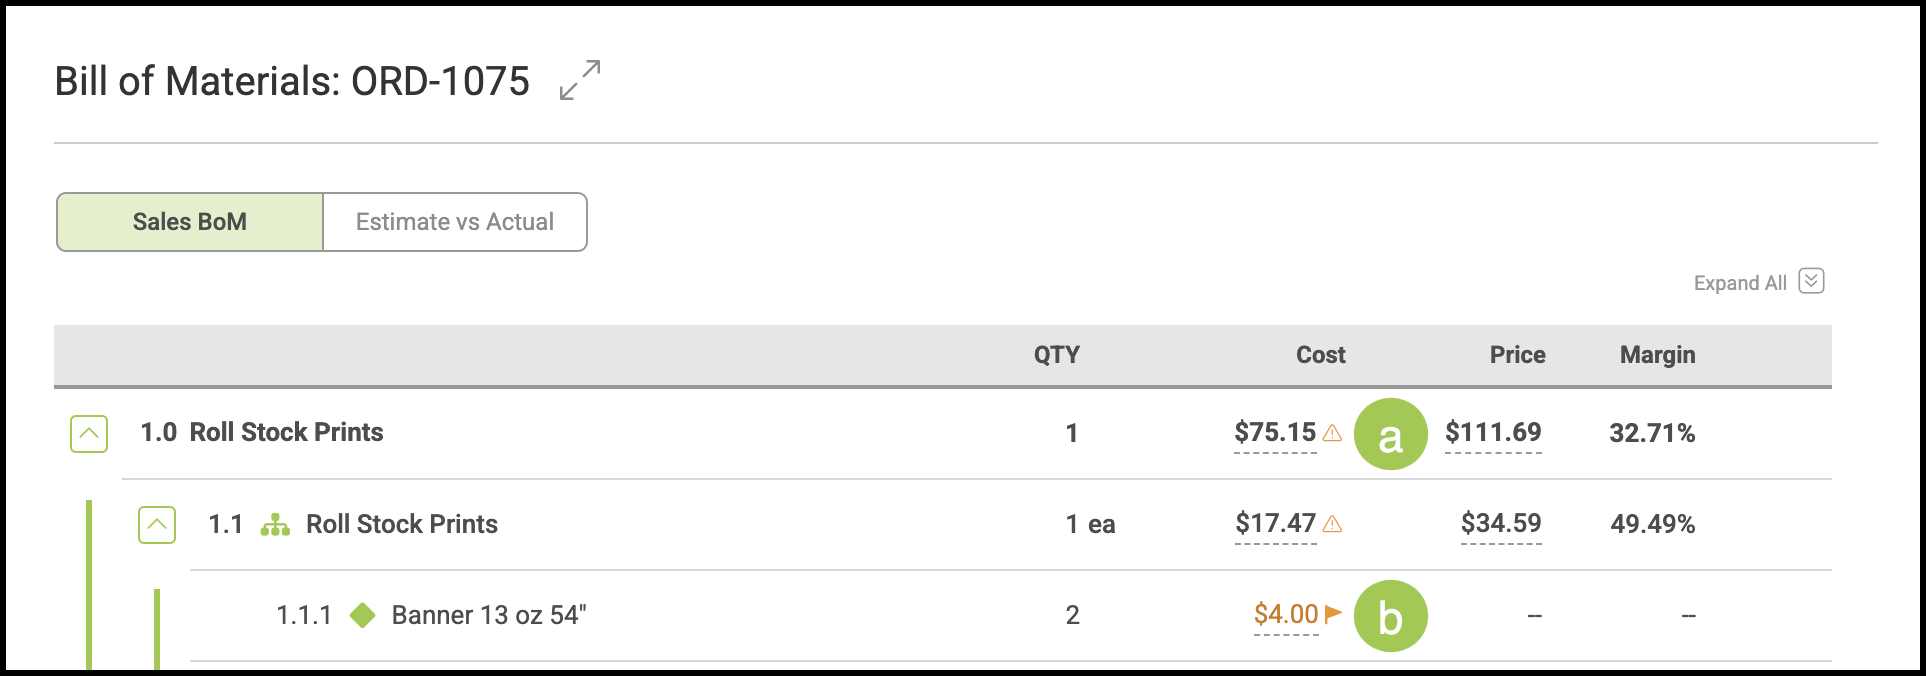Image resolution: width=1926 pixels, height=676 pixels.
Task: Click the assembly hierarchy icon in row 1.1
Action: (x=275, y=525)
